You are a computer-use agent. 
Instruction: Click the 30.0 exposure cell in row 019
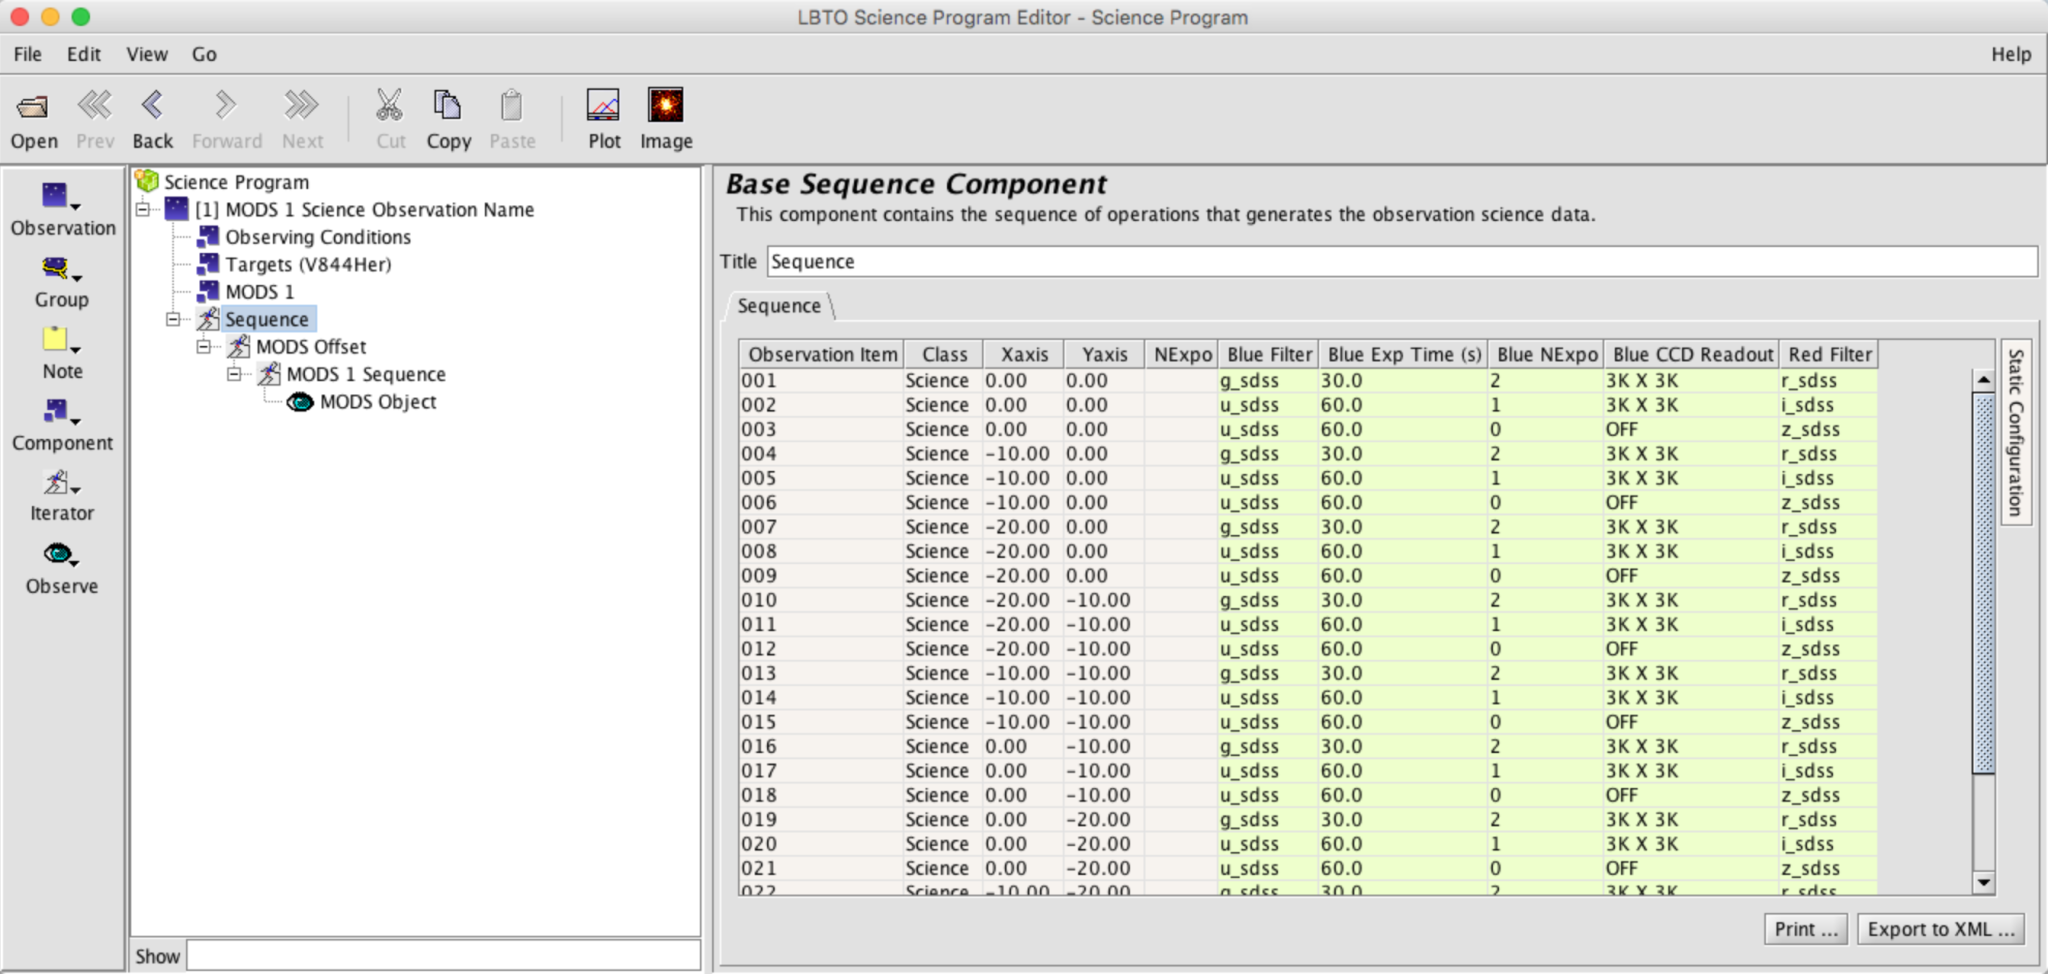[x=1402, y=820]
